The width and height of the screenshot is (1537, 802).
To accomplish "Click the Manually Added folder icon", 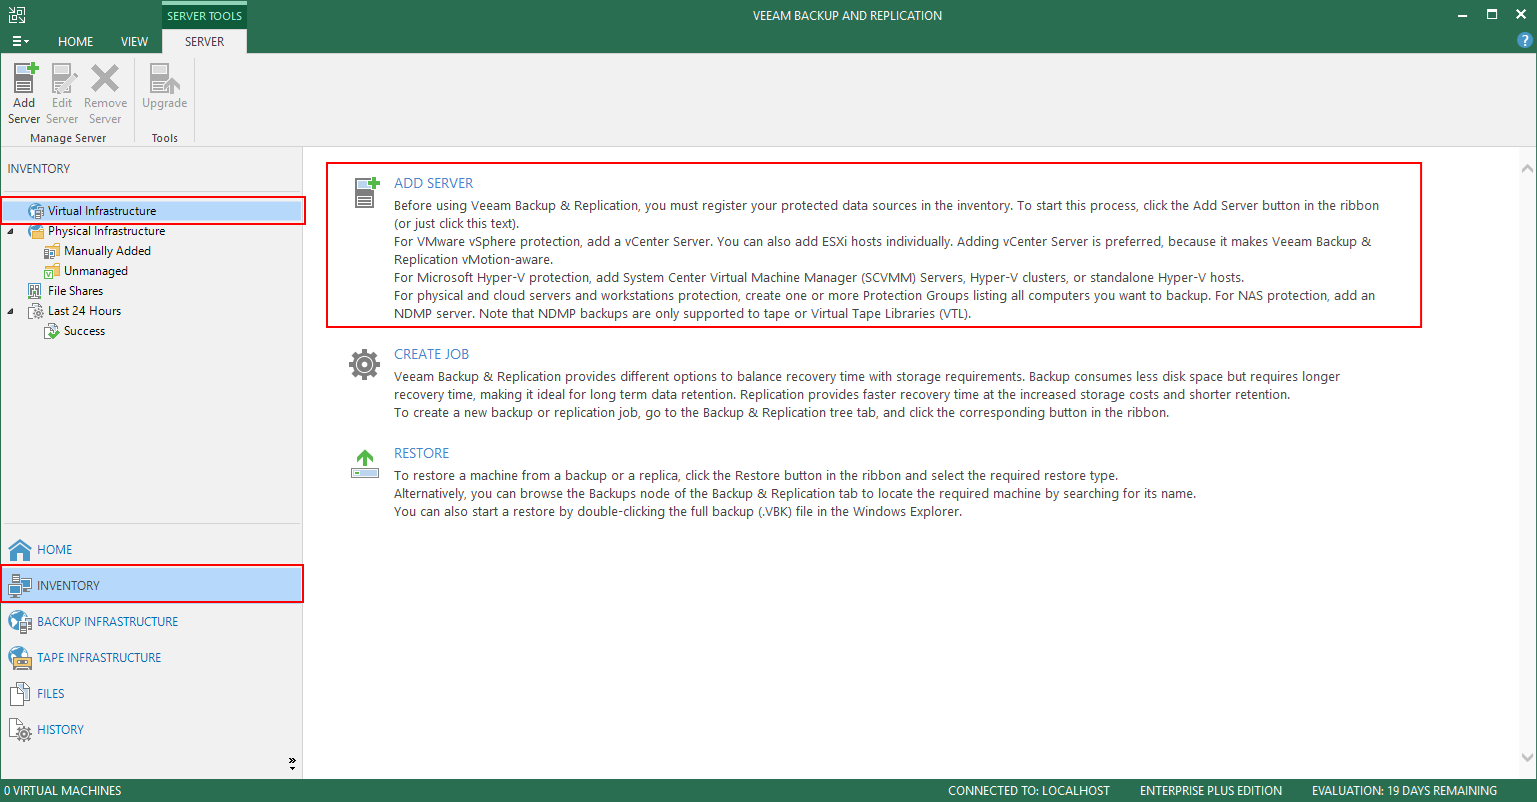I will coord(52,251).
